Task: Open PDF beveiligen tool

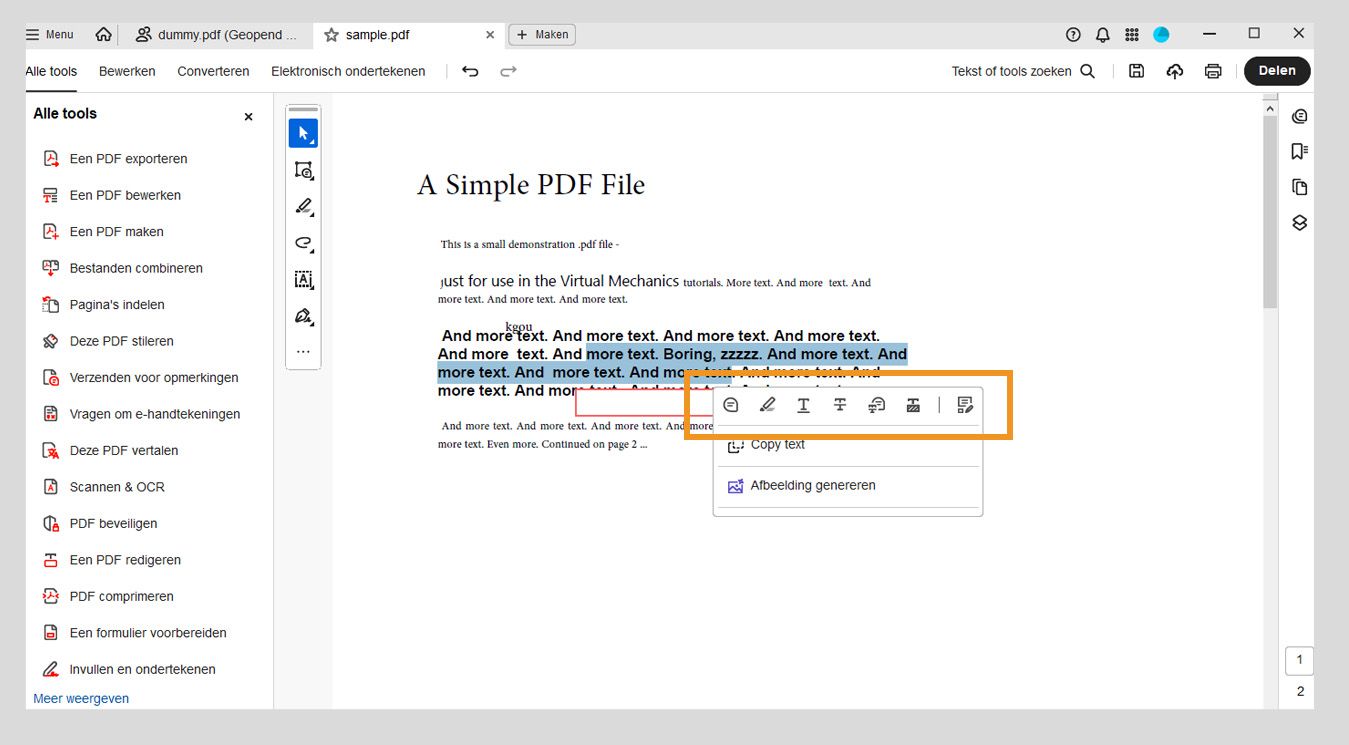Action: (112, 524)
